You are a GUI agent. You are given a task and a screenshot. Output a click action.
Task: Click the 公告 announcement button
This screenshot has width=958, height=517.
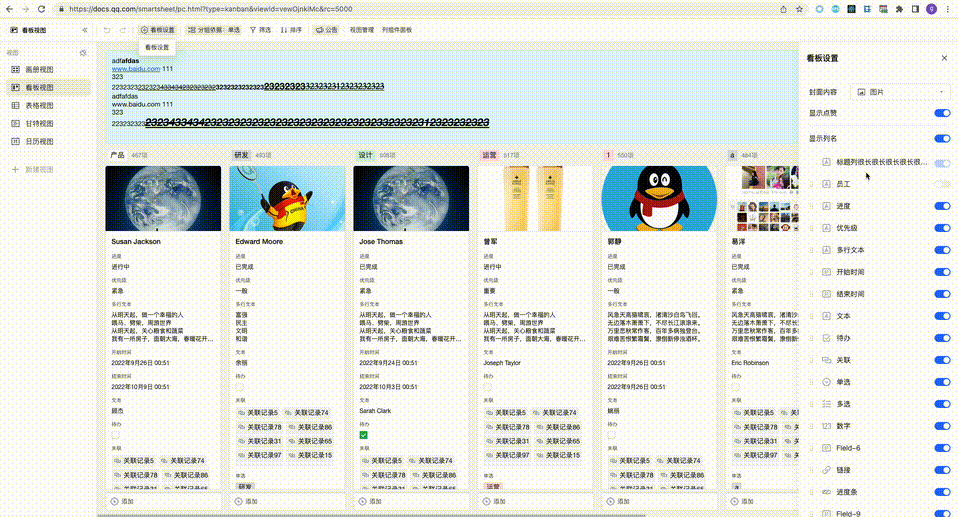pyautogui.click(x=327, y=30)
